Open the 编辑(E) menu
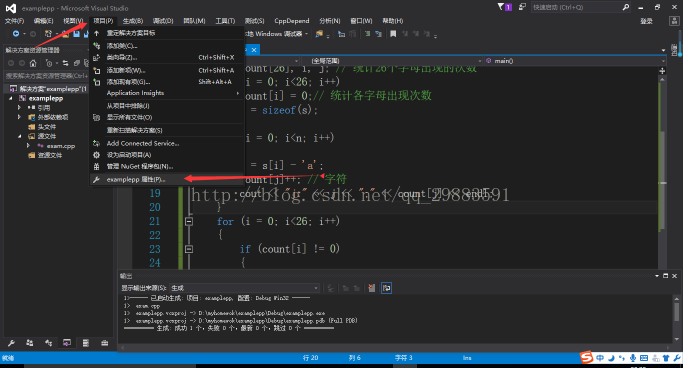 44,21
